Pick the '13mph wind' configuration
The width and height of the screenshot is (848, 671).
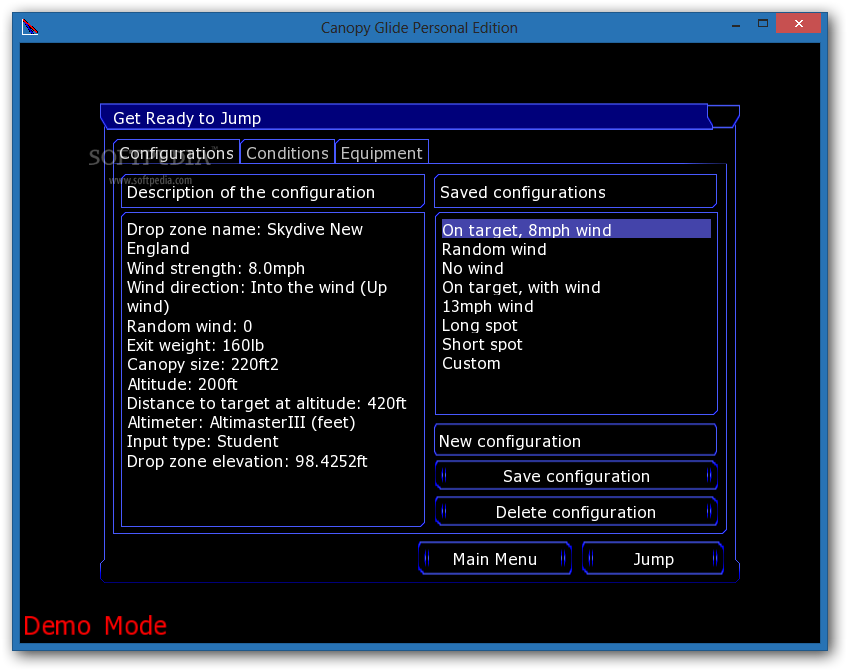(x=576, y=306)
